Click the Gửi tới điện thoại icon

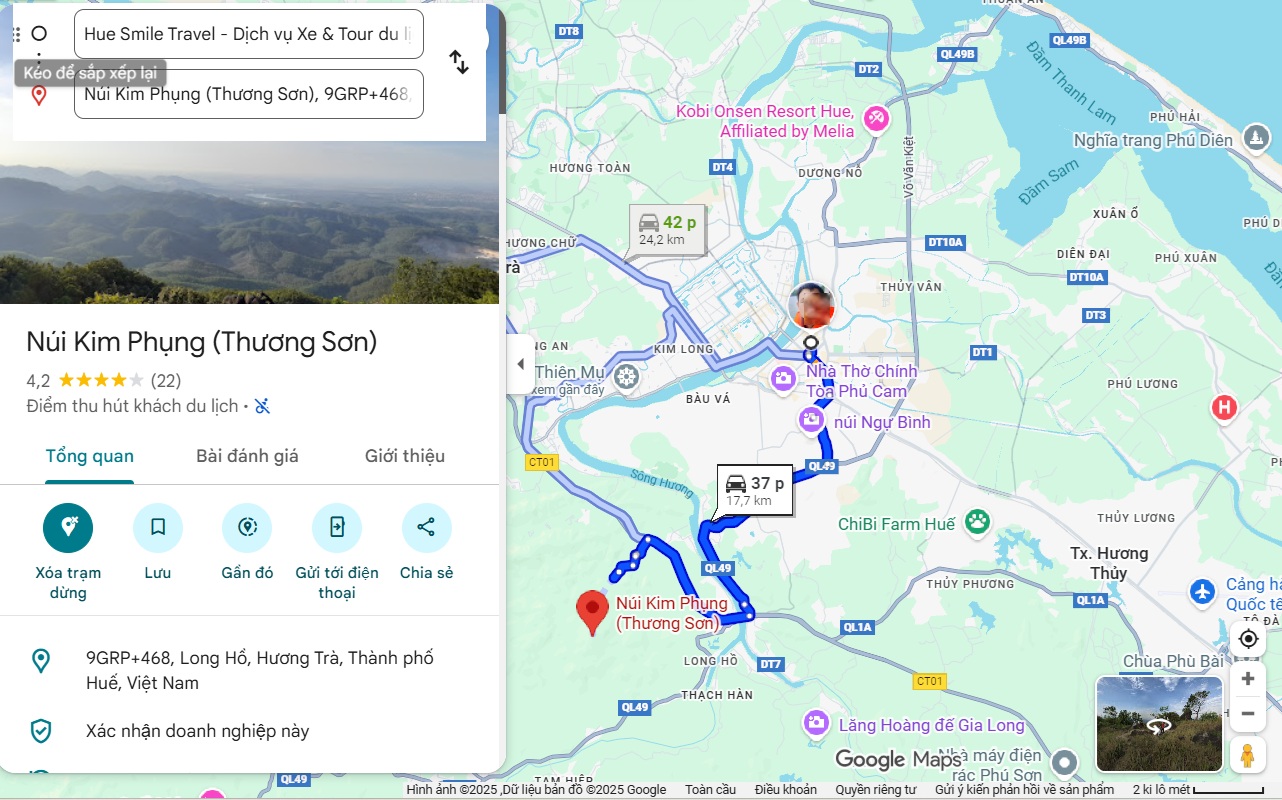337,528
